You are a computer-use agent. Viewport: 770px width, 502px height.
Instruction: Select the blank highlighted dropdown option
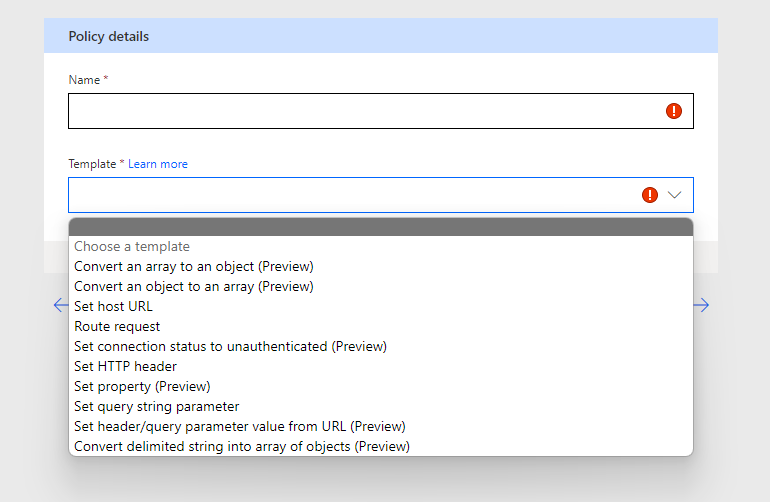tap(381, 227)
